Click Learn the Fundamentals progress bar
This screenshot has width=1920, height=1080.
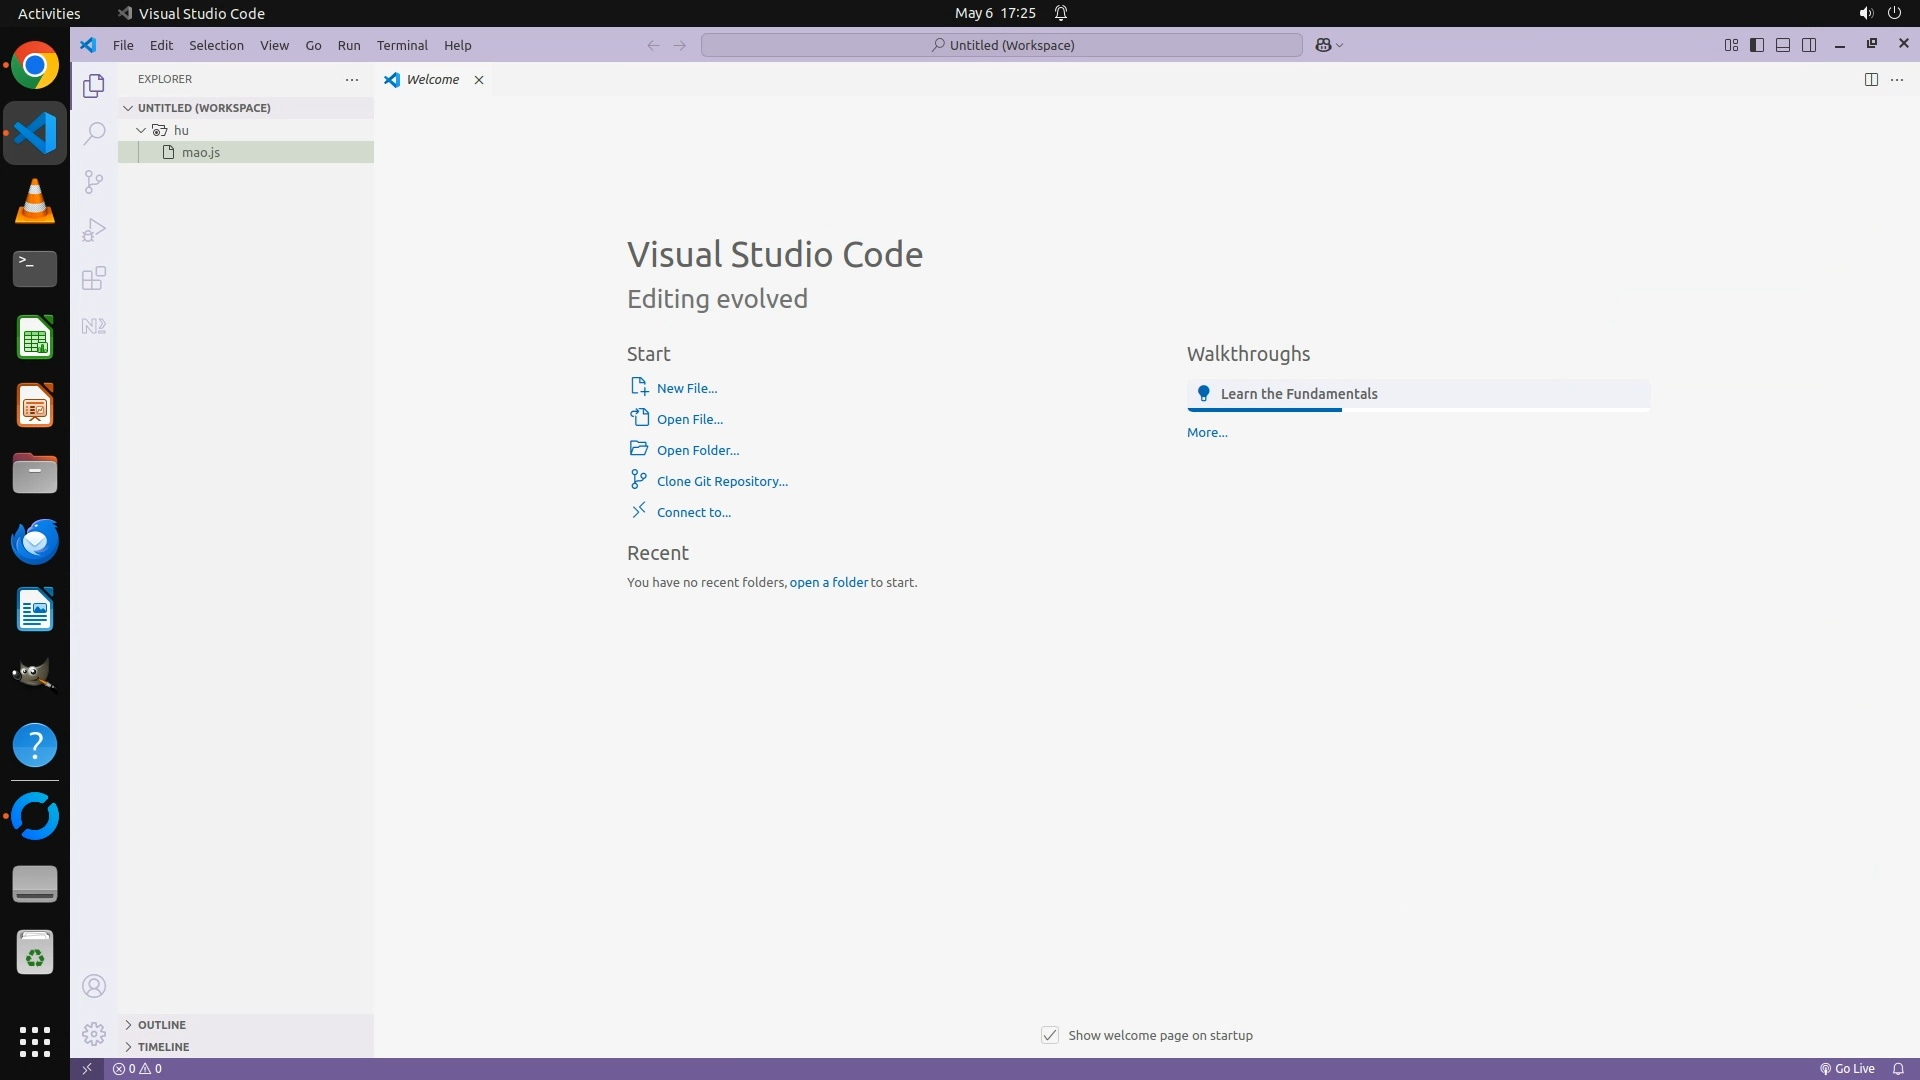tap(1417, 409)
